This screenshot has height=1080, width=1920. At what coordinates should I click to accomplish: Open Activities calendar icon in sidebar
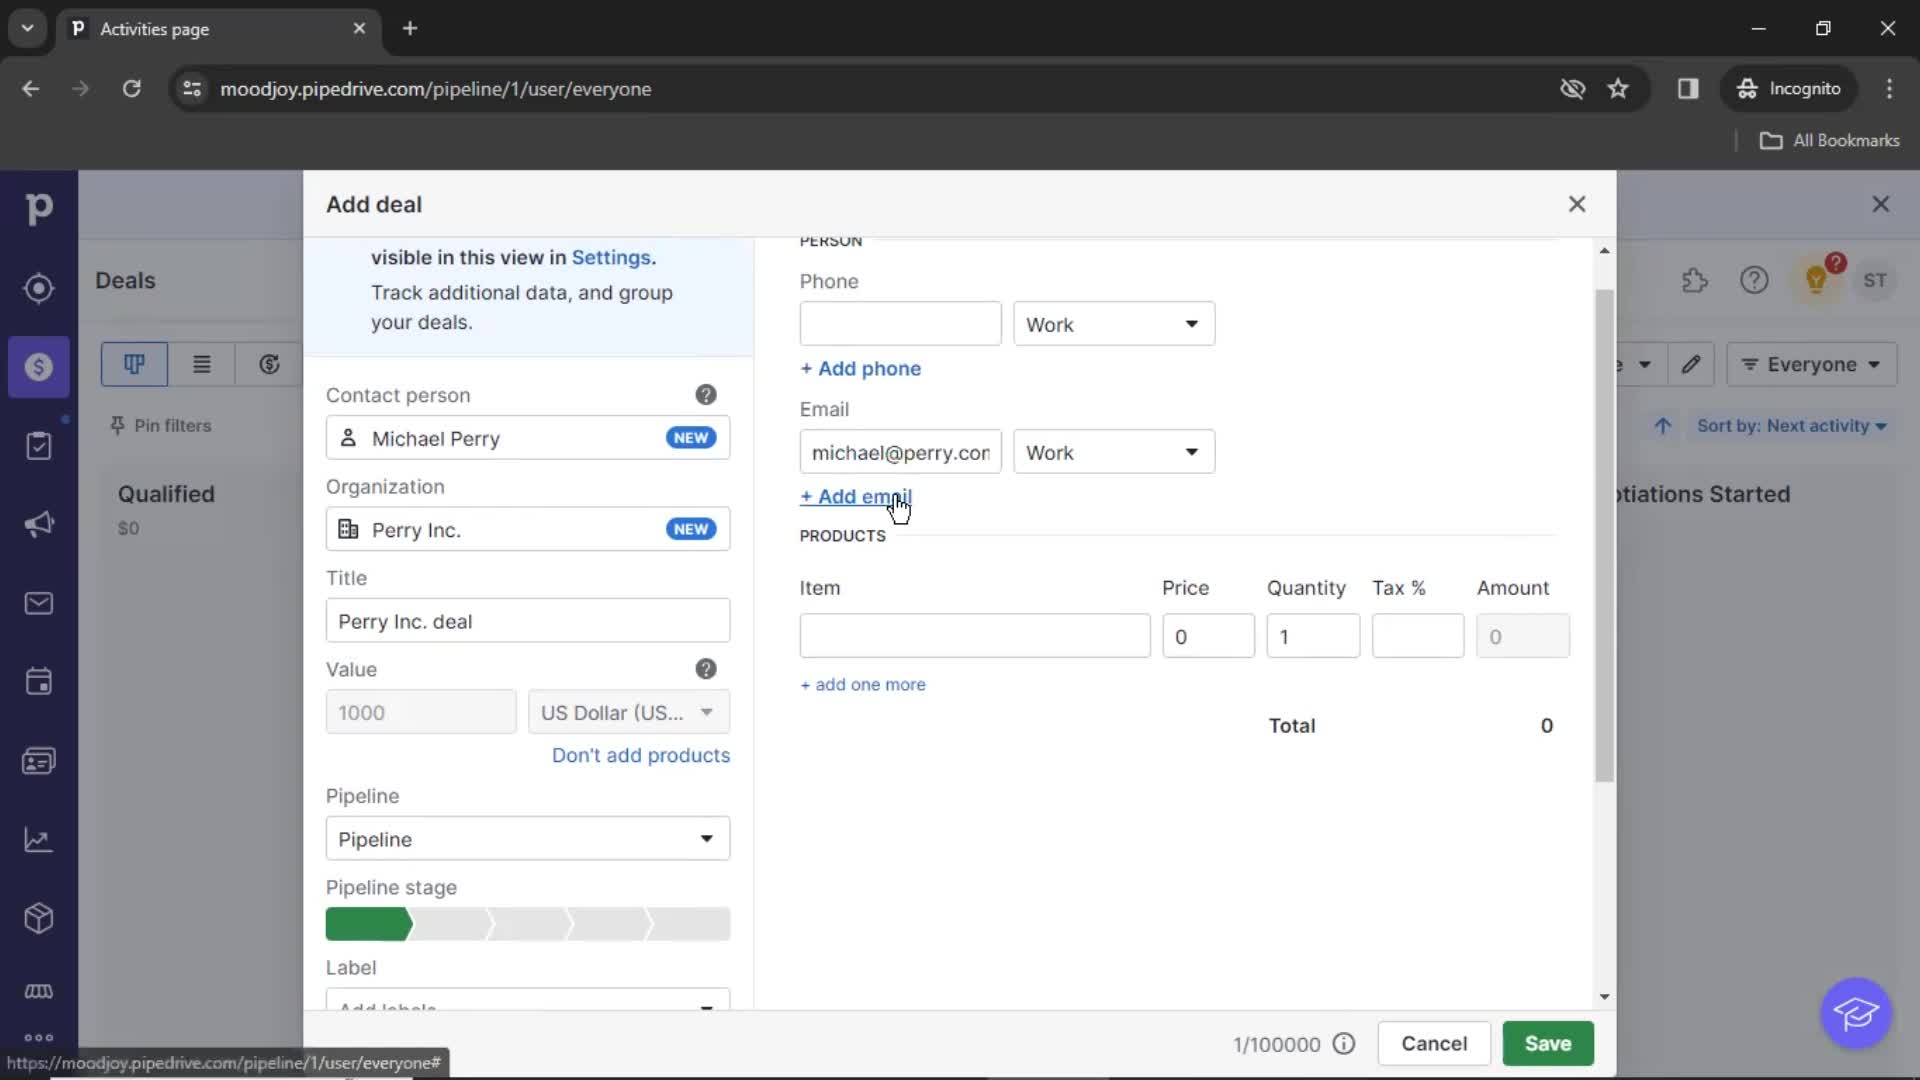coord(38,682)
